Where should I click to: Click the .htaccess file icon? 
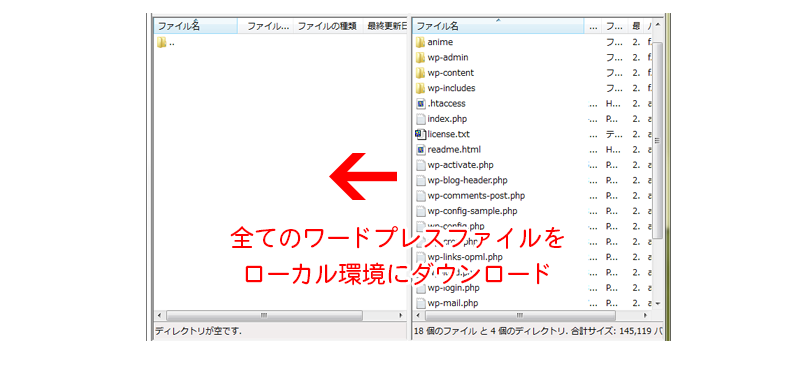(420, 104)
